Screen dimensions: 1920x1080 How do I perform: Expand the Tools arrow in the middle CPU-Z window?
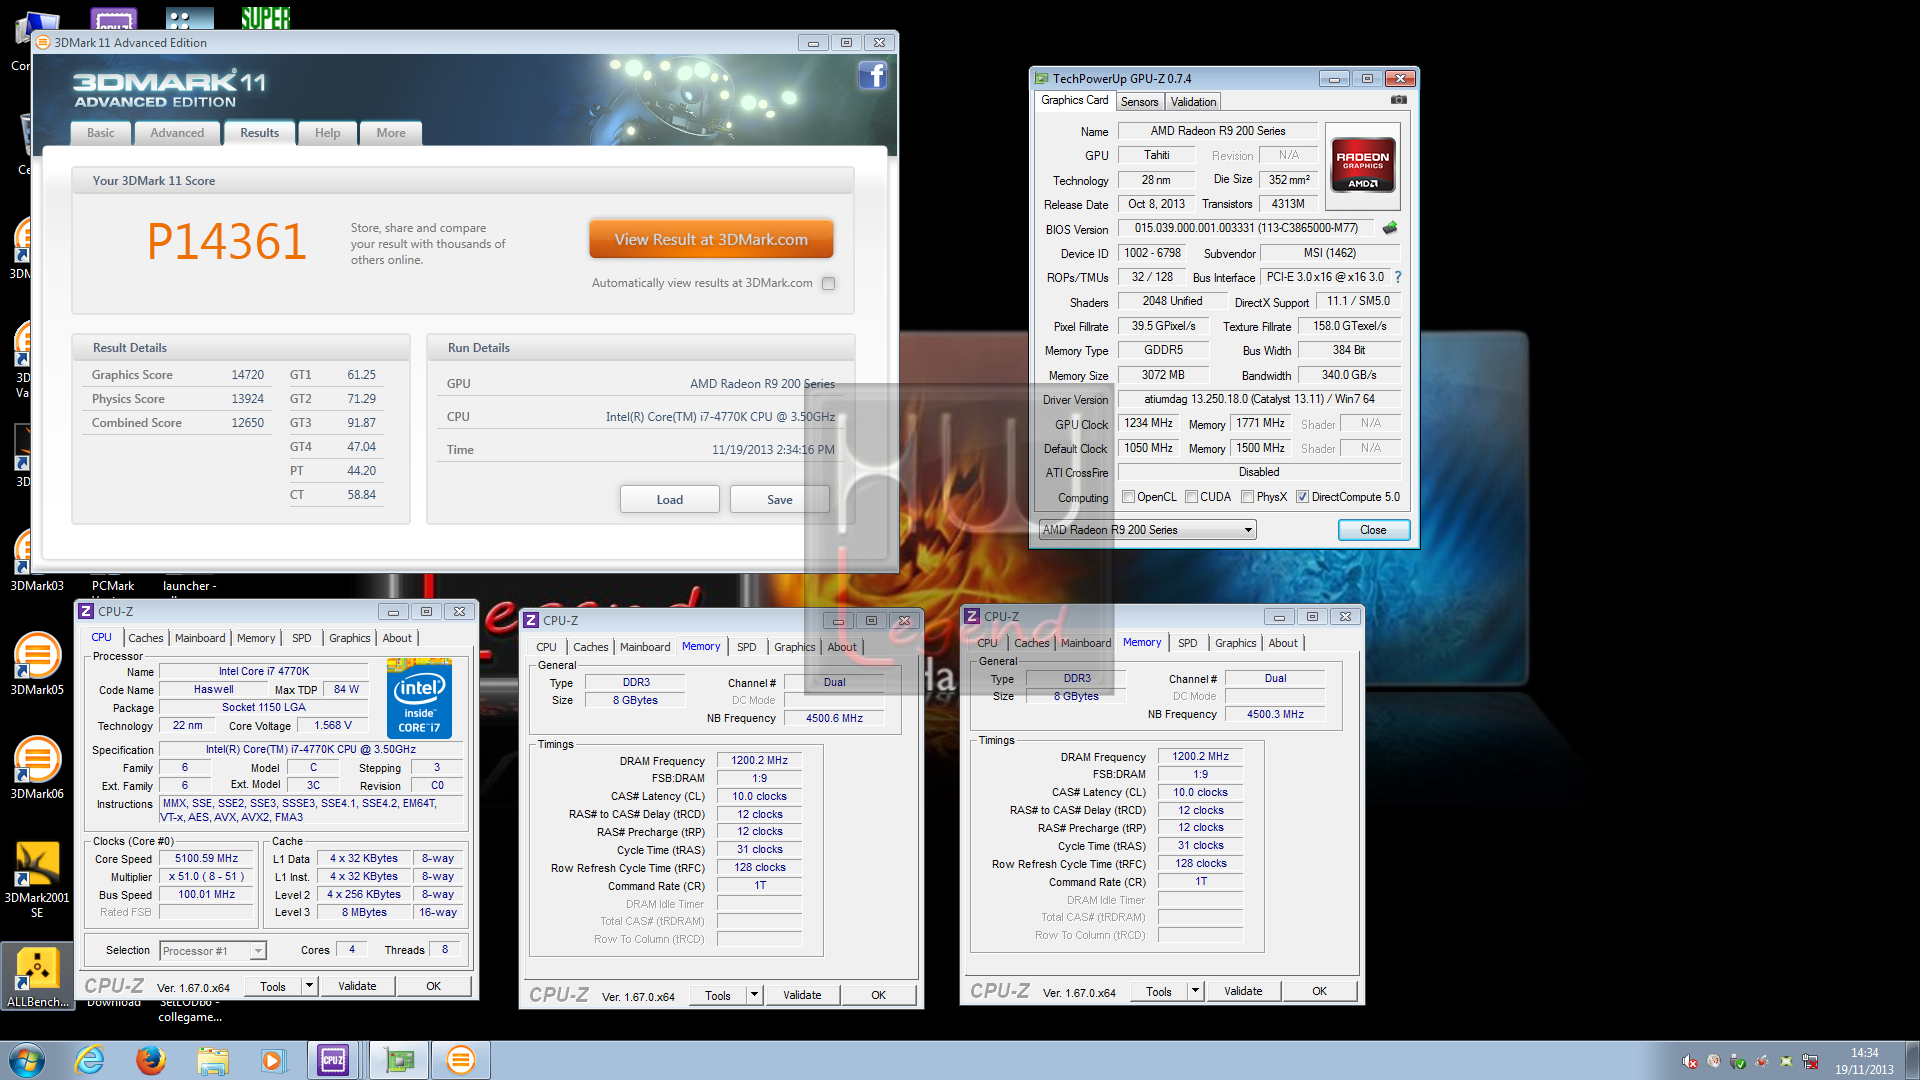point(755,995)
